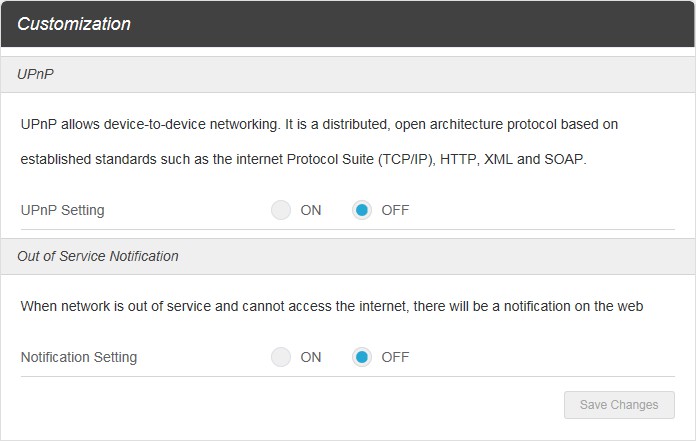Click the Notification Setting label
The image size is (696, 441).
click(x=79, y=357)
